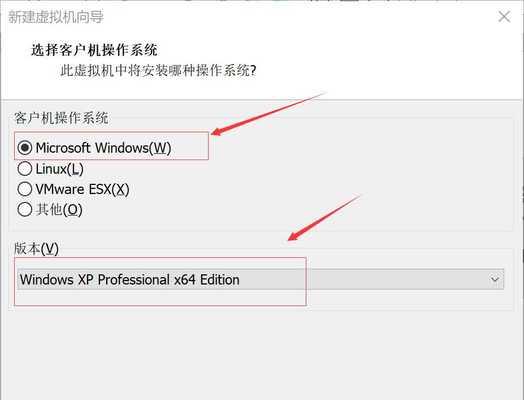Click the red arrow pointing at Microsoft Windows
Screen dimensions: 524x400
267,114
